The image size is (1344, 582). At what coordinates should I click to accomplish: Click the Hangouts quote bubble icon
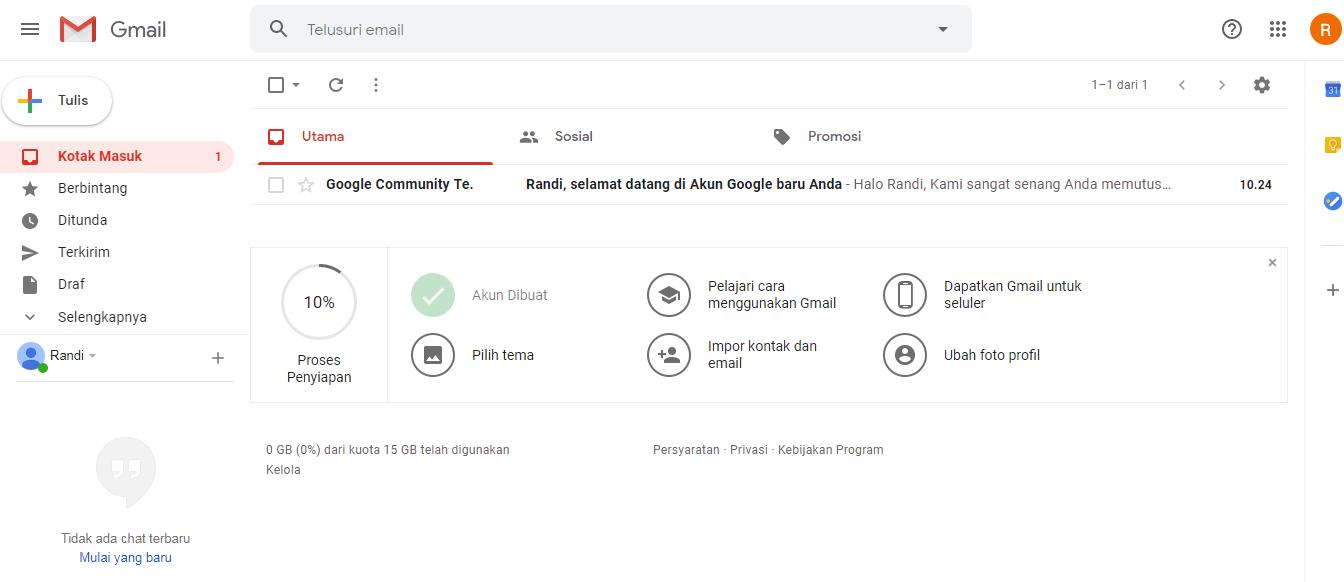[x=126, y=471]
